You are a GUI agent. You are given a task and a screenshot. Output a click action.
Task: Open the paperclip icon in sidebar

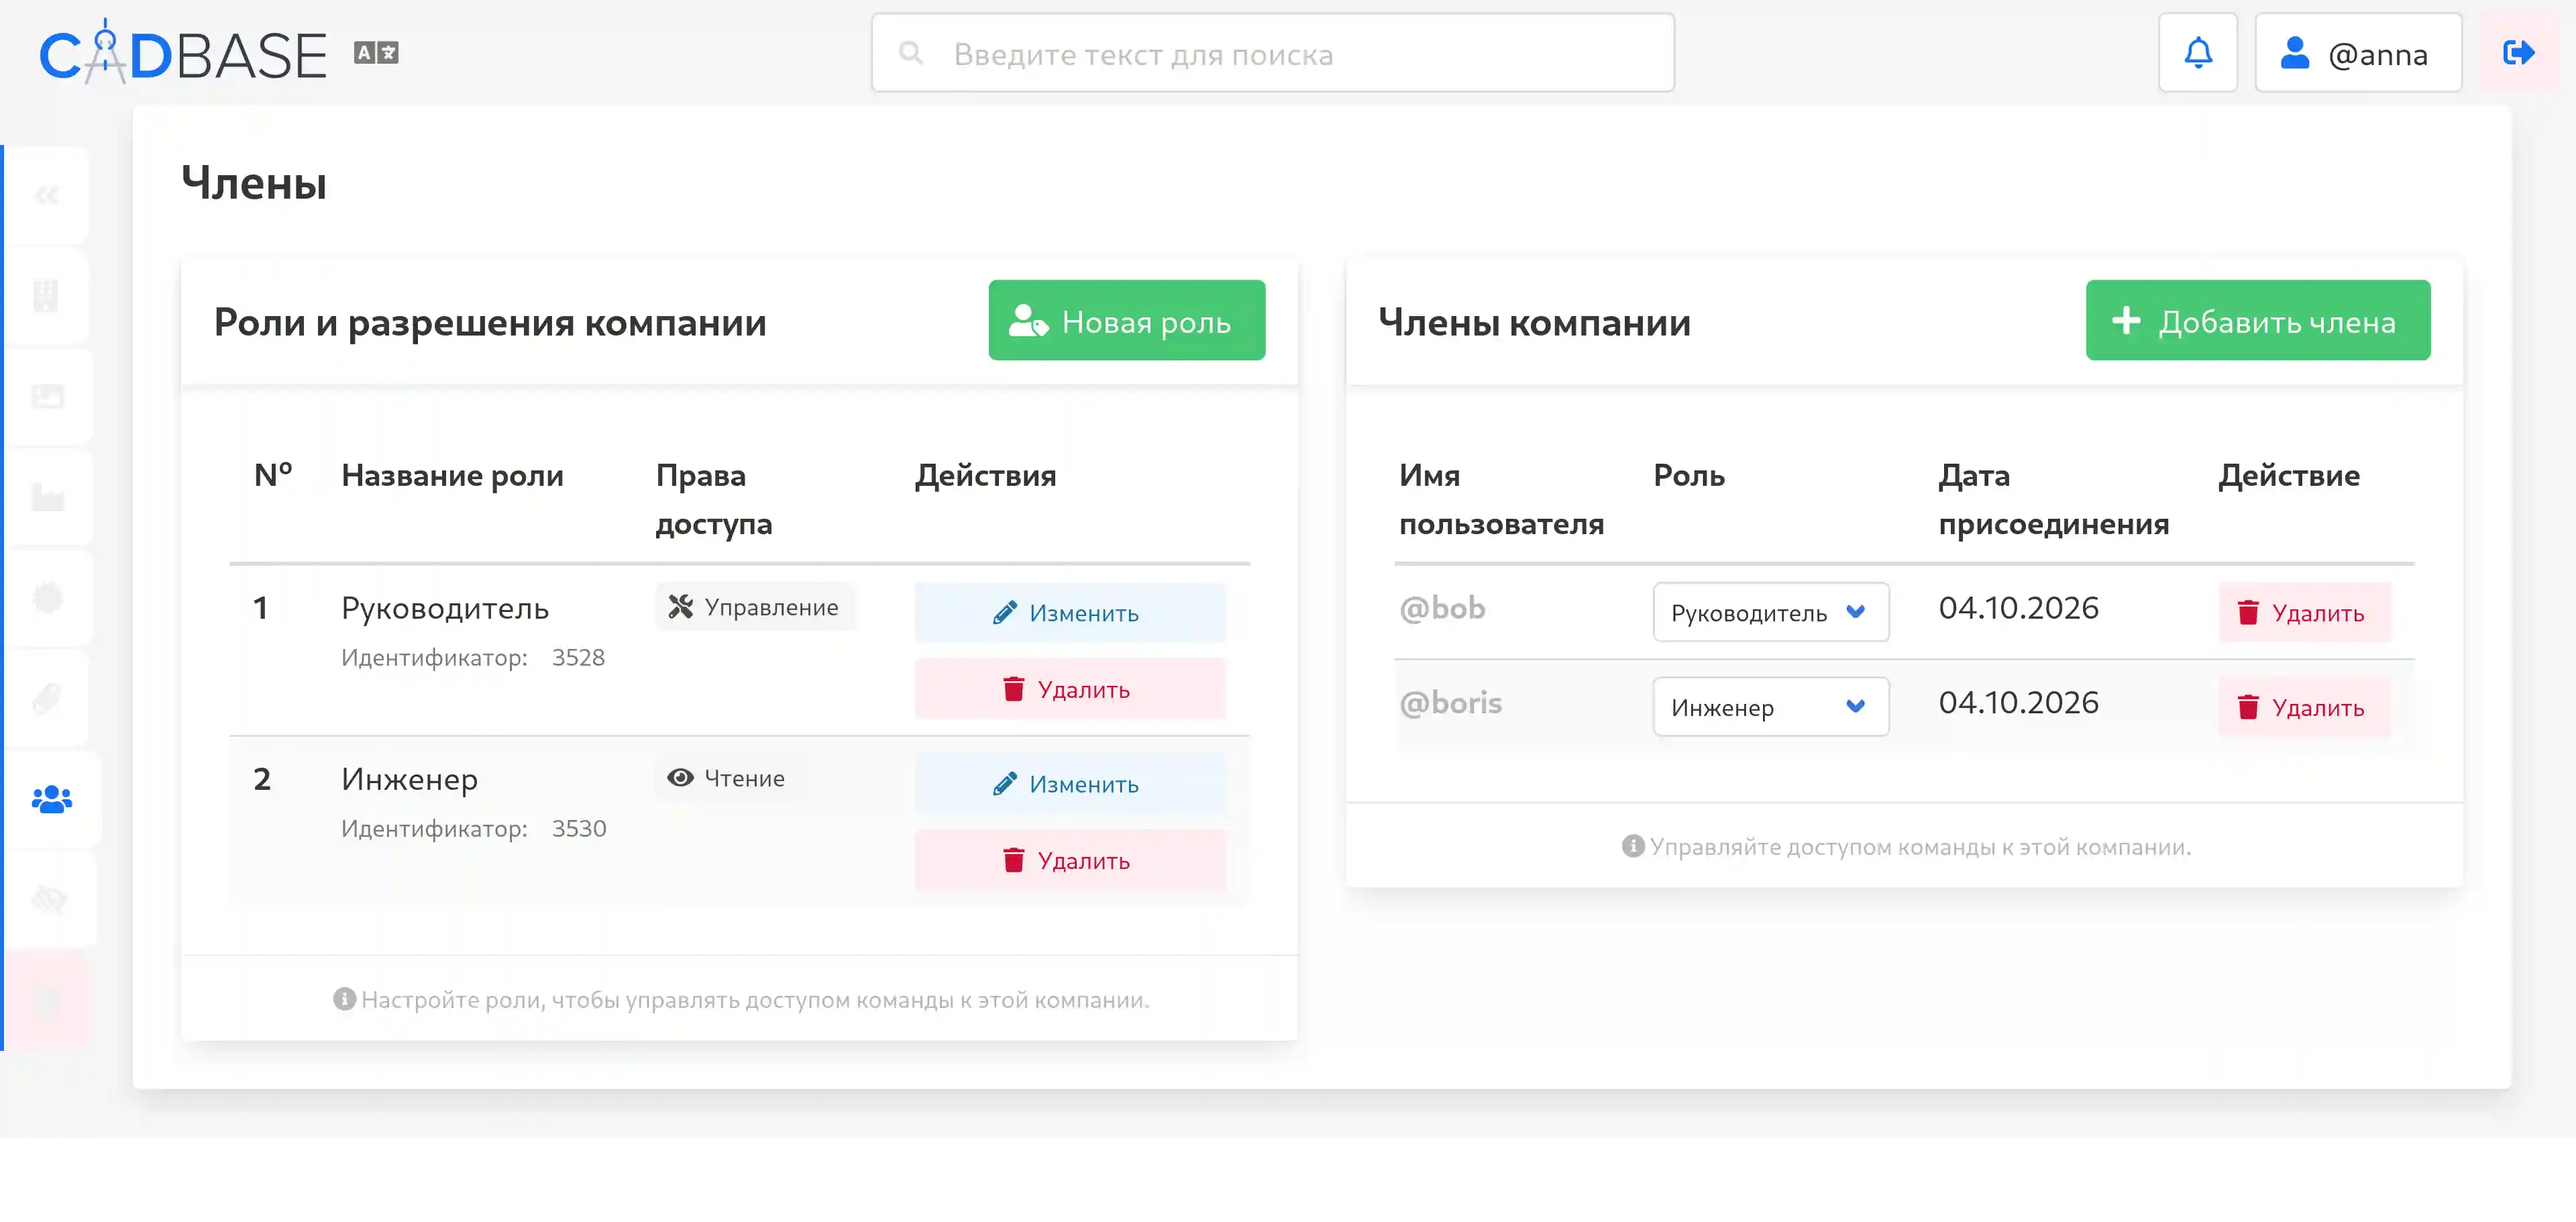click(47, 699)
